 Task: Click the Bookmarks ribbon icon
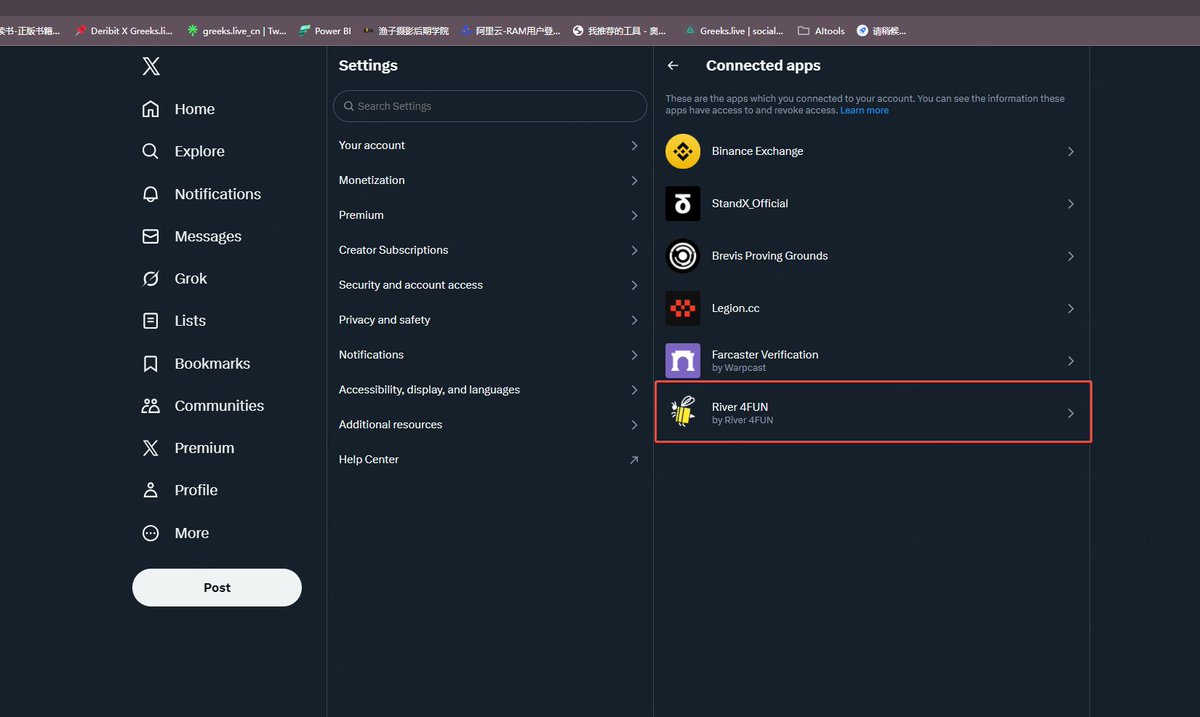point(151,363)
